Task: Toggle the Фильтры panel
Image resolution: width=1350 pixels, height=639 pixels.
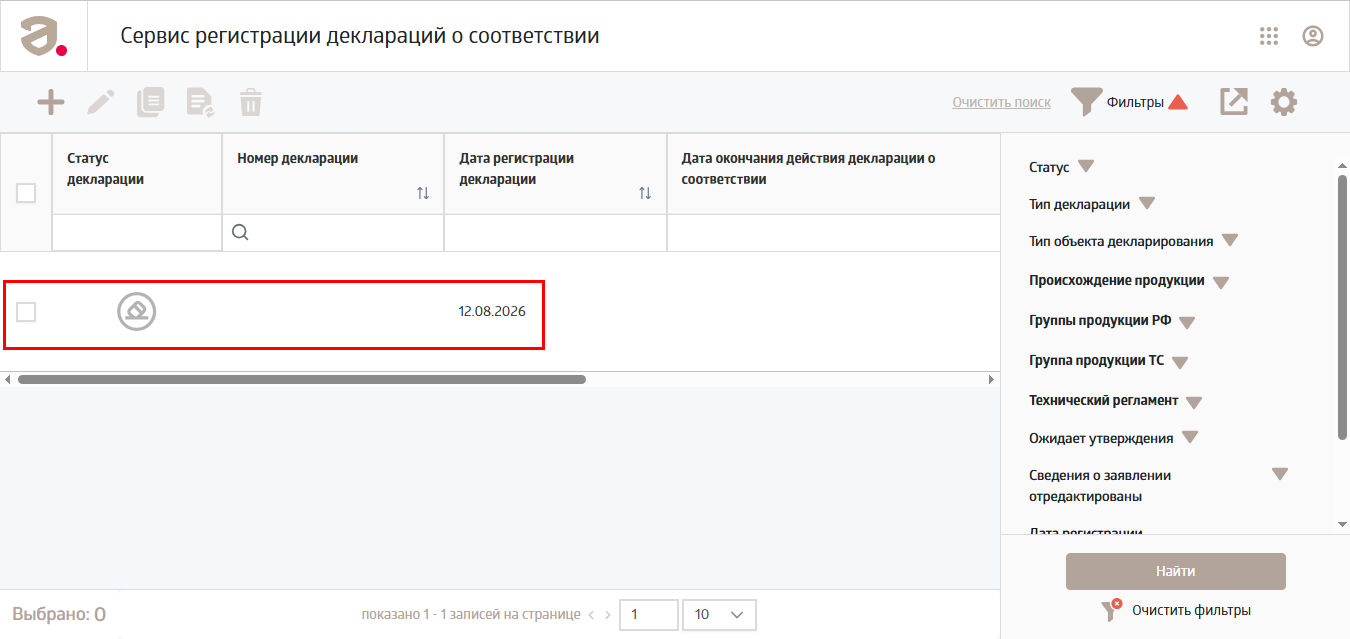Action: (x=1129, y=102)
